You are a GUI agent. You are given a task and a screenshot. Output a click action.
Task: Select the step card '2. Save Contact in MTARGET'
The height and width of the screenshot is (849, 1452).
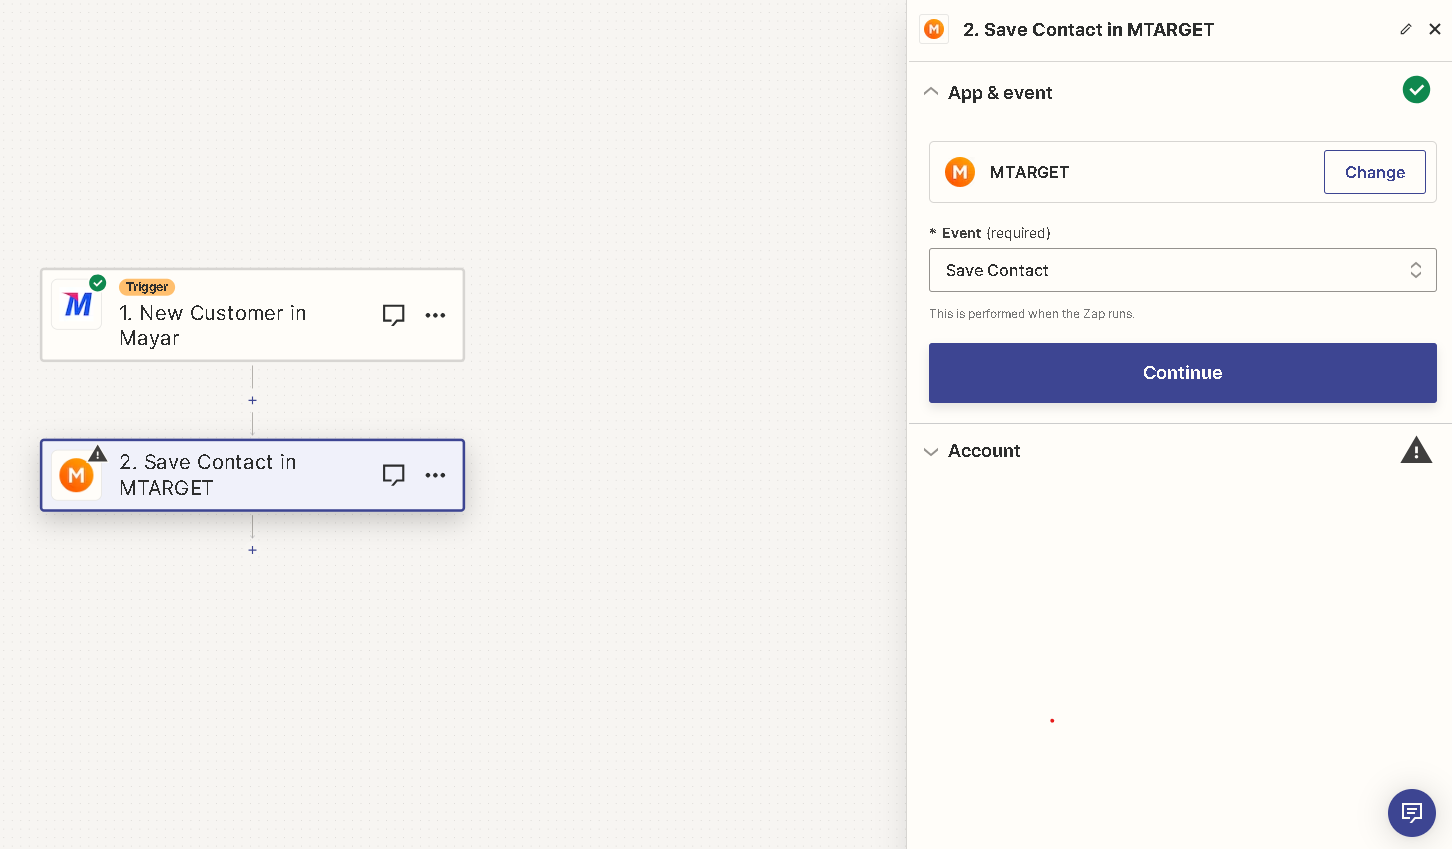tap(252, 475)
